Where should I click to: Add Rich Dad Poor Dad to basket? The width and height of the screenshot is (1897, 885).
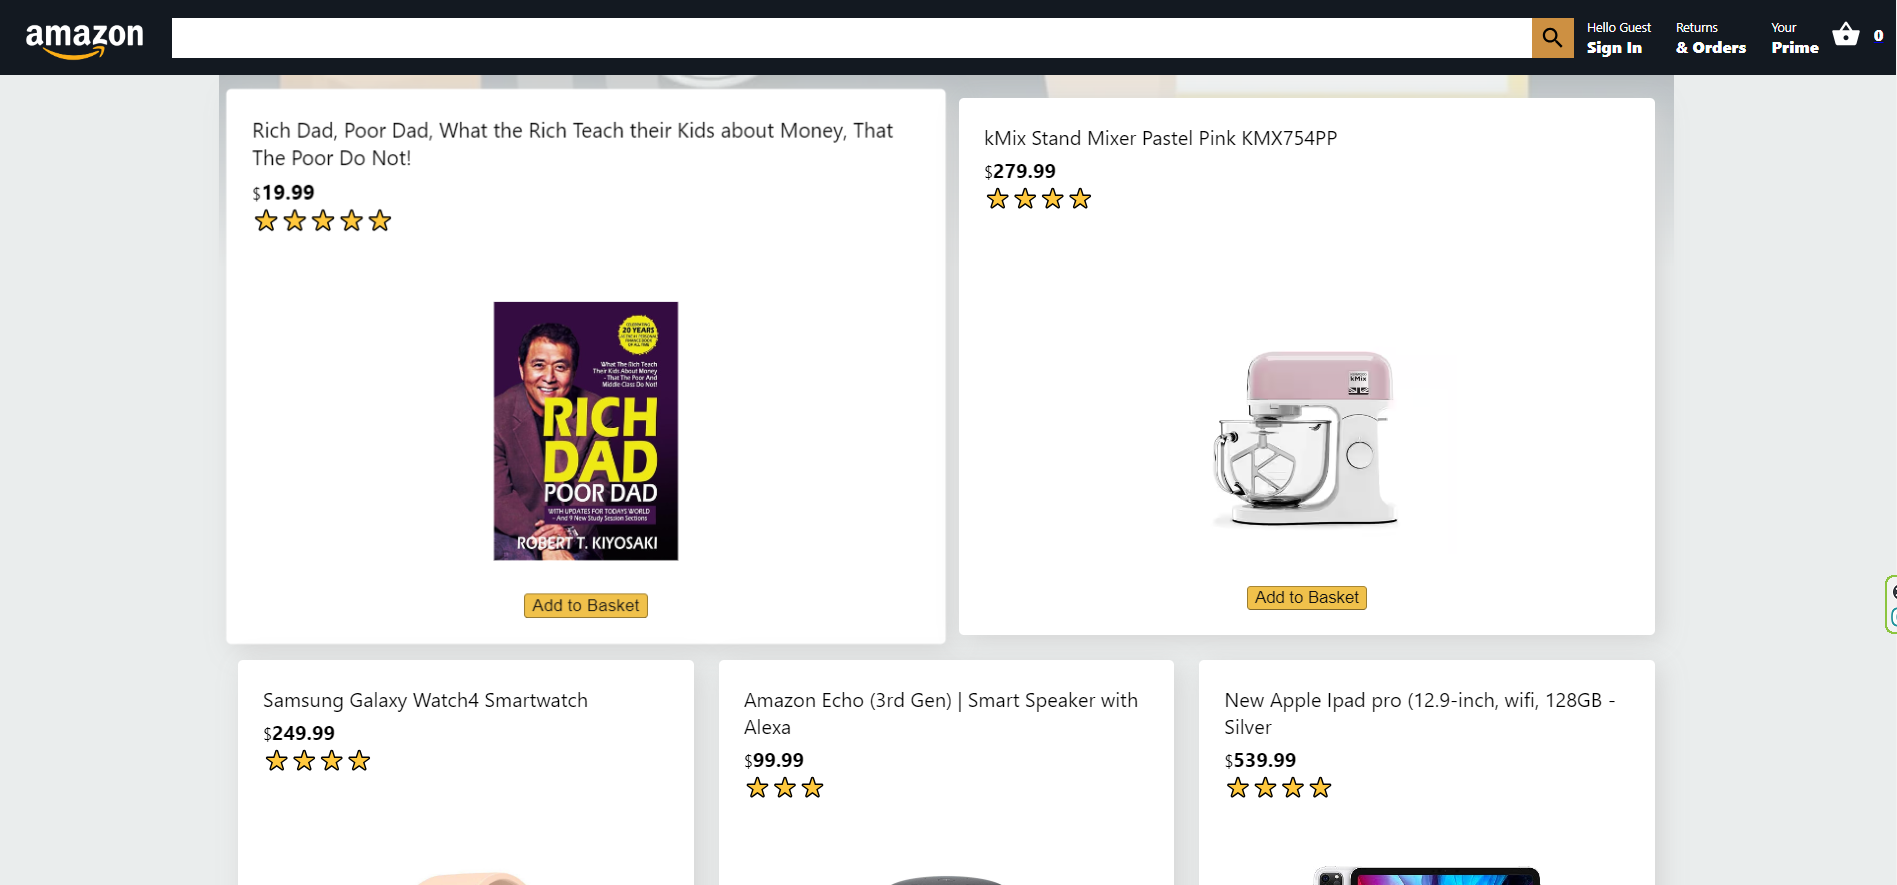(585, 606)
